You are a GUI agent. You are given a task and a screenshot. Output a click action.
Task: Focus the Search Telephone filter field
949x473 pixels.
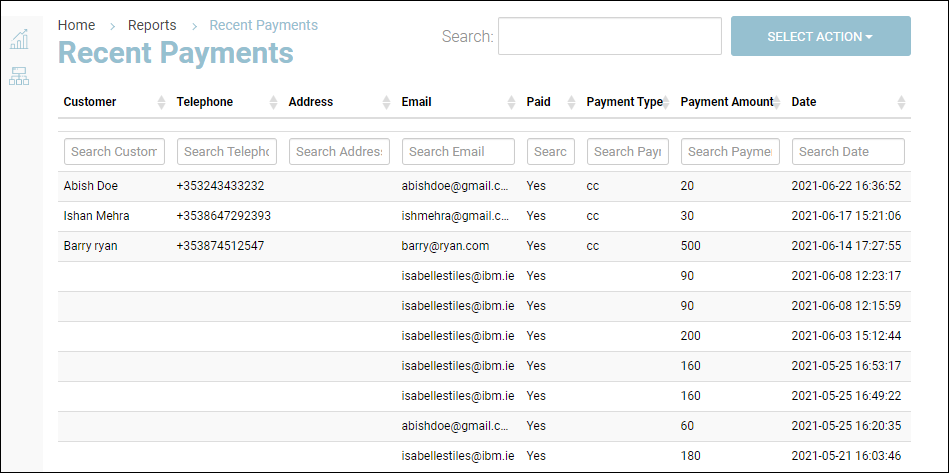pos(227,152)
